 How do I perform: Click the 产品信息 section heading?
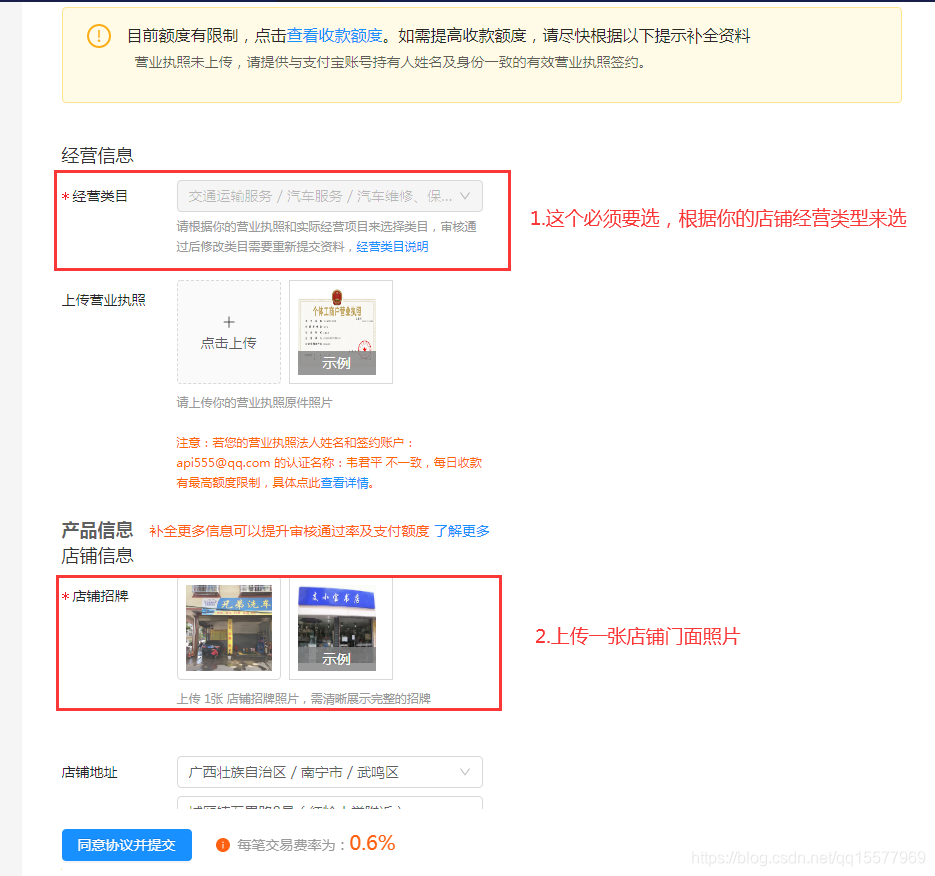(x=97, y=530)
